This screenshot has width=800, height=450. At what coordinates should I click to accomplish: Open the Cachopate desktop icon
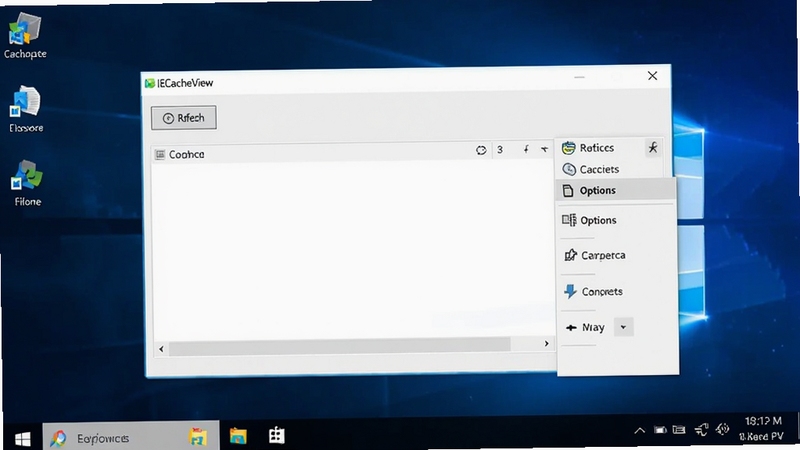(x=24, y=36)
